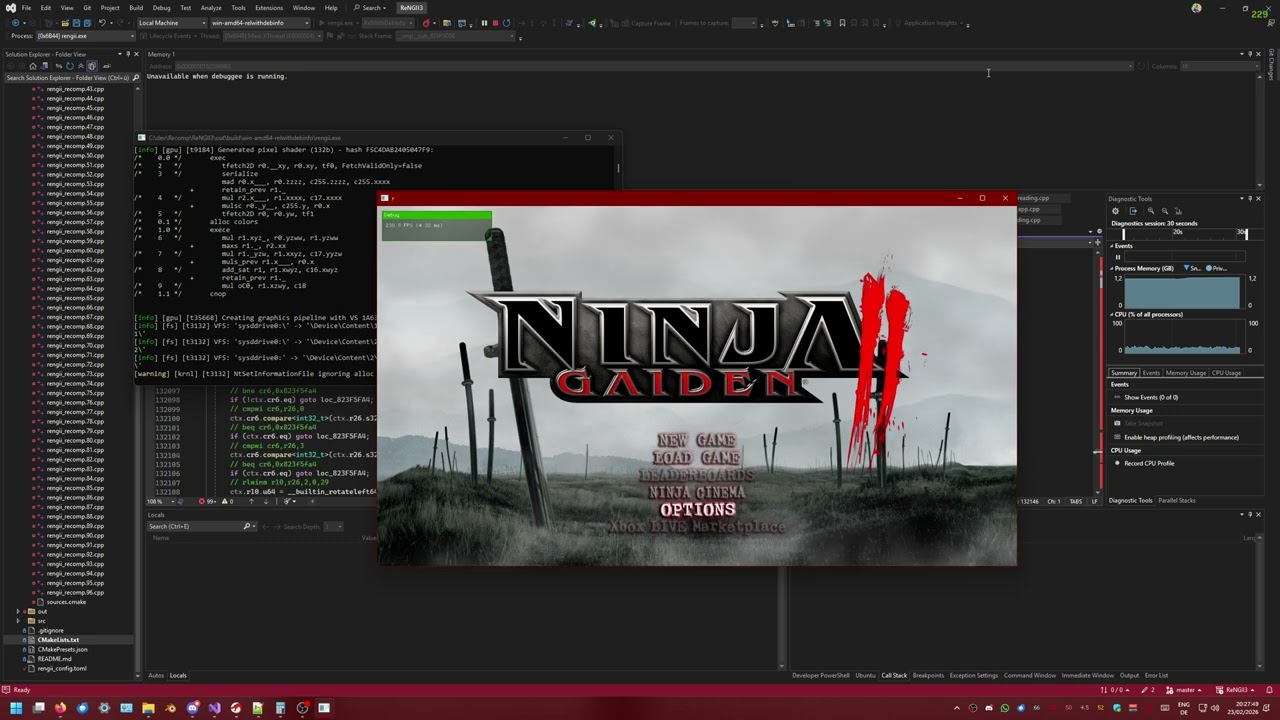Open the Analyze menu
Screen dimensions: 1280x720
pos(211,8)
